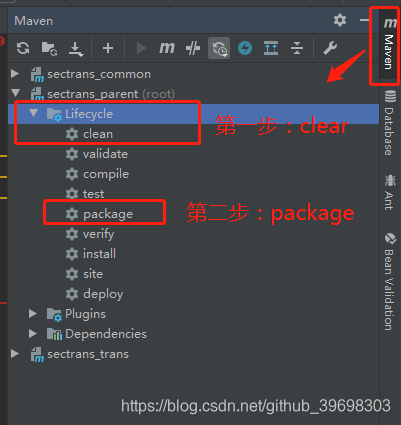Select the deploy lifecycle goal
401x425 pixels.
click(x=103, y=294)
